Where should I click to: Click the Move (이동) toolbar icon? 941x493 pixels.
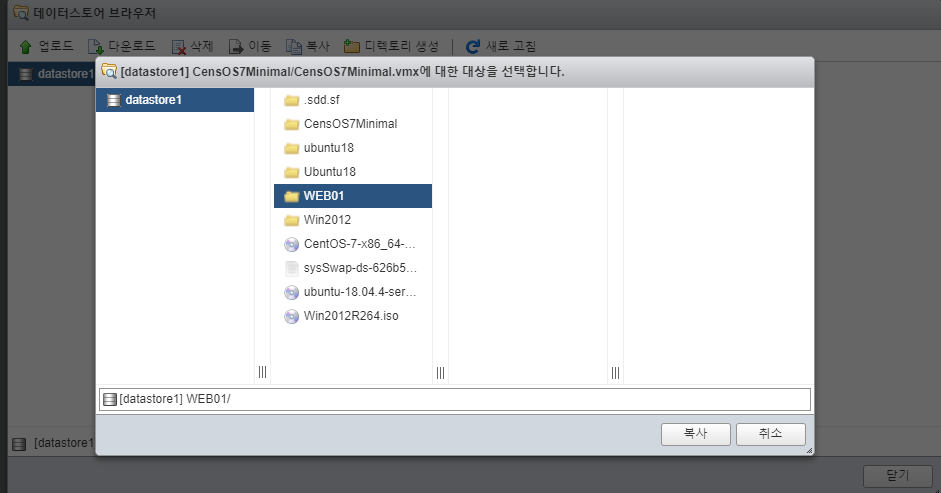point(236,46)
